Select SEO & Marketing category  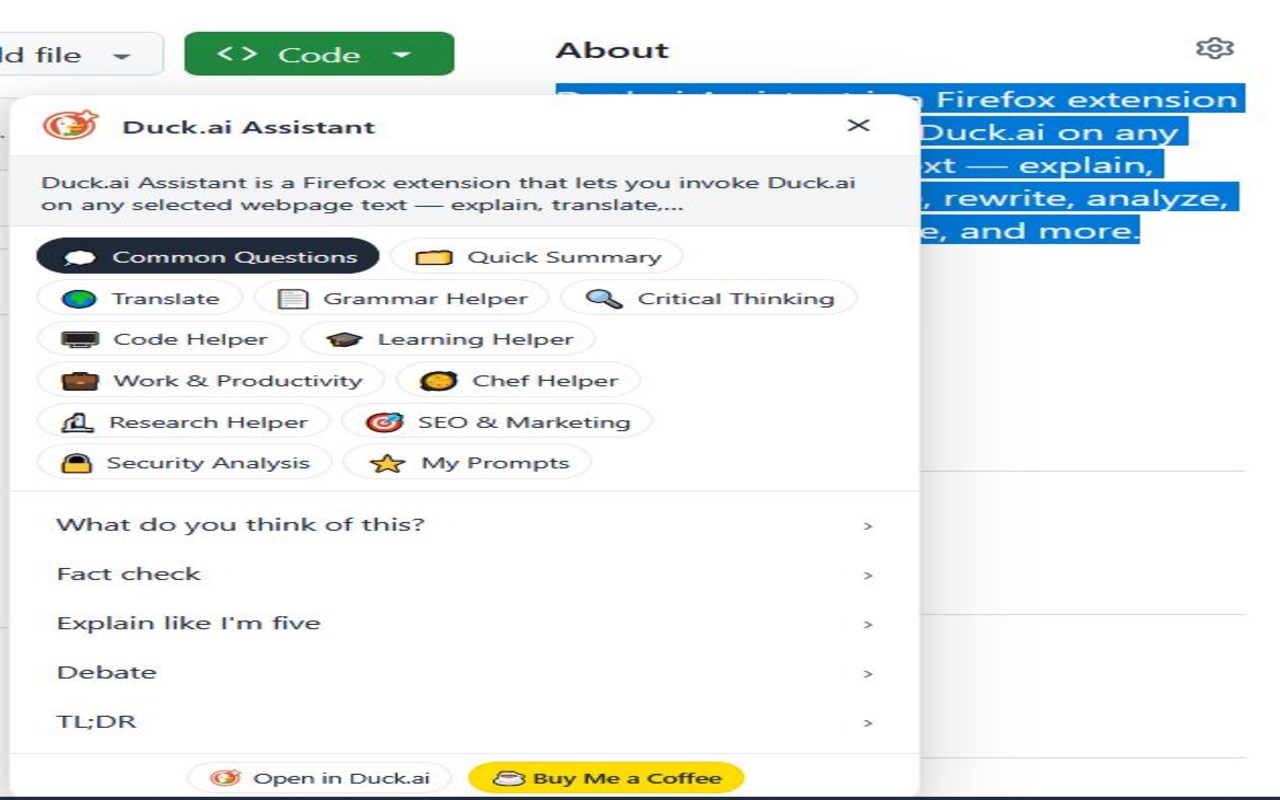click(x=497, y=422)
